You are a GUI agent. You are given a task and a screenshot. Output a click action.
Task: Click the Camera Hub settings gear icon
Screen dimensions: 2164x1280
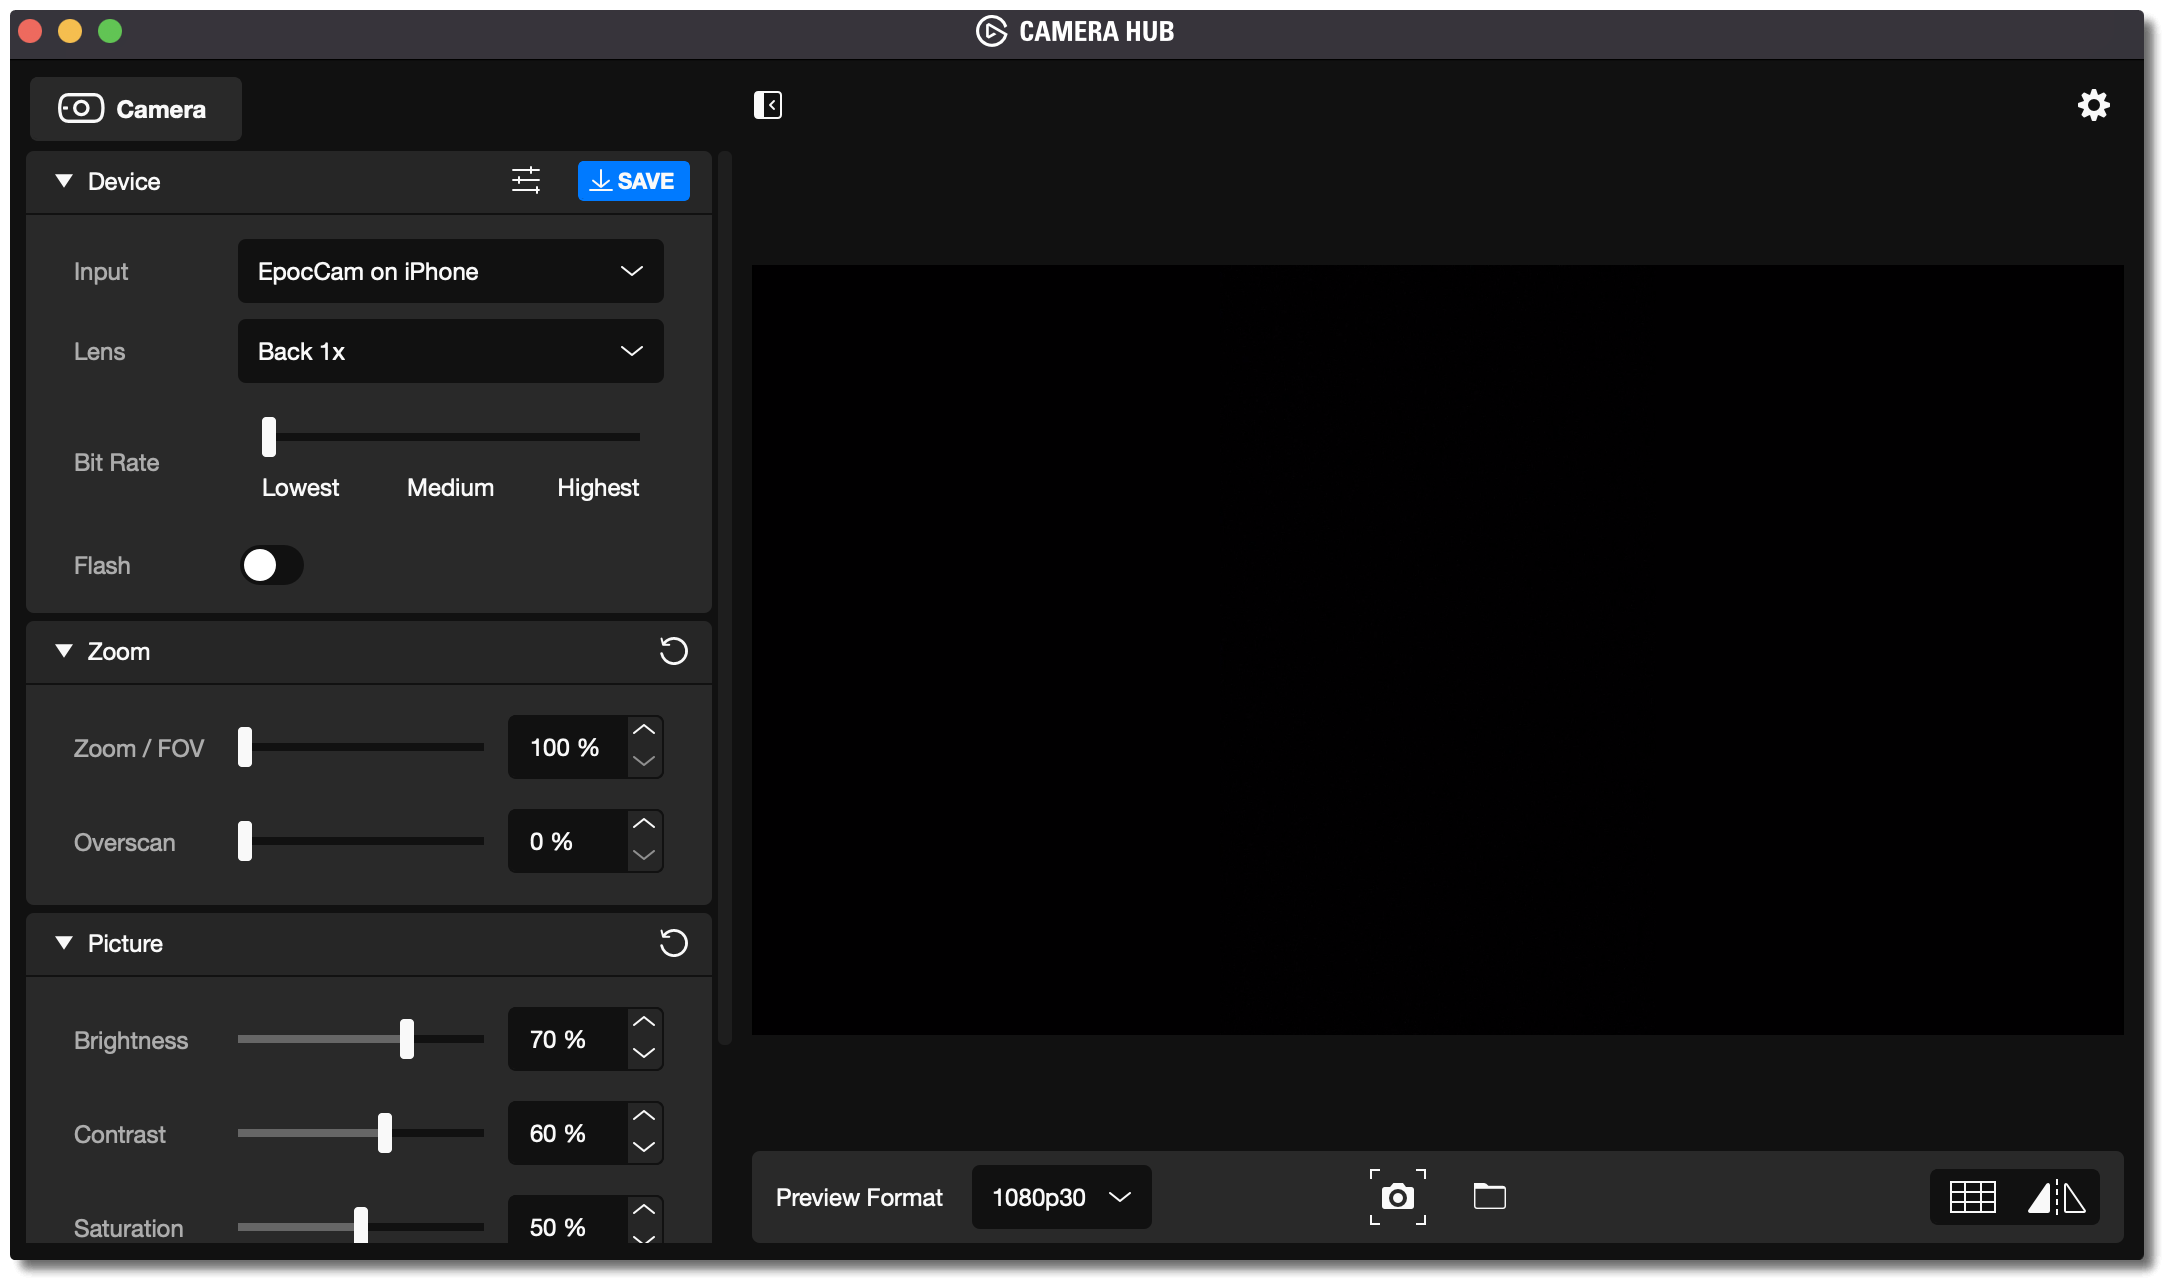pos(2094,105)
